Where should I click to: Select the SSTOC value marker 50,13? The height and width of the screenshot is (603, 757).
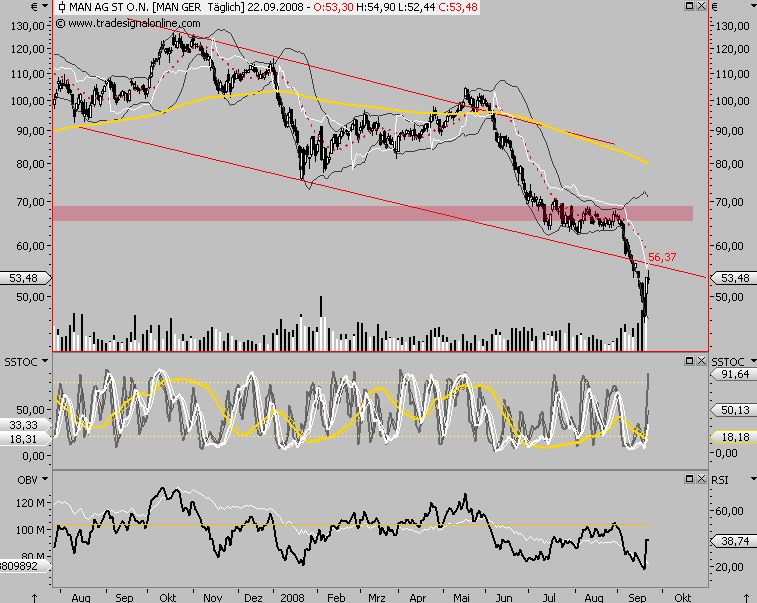734,410
